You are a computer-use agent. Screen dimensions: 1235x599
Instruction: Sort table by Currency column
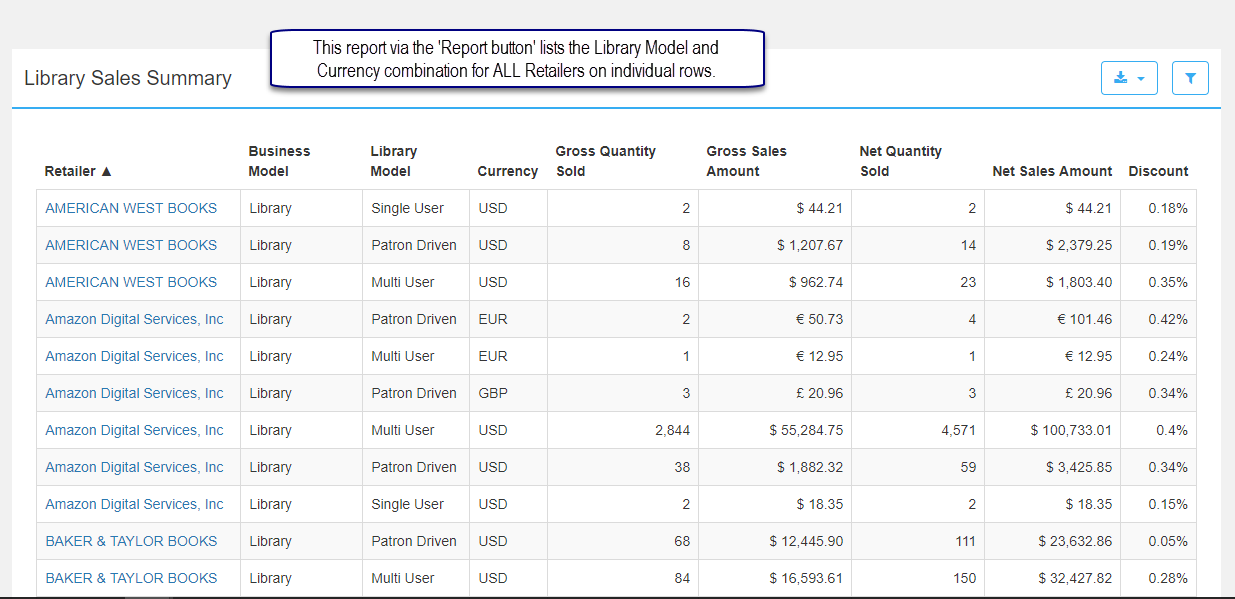click(x=507, y=170)
